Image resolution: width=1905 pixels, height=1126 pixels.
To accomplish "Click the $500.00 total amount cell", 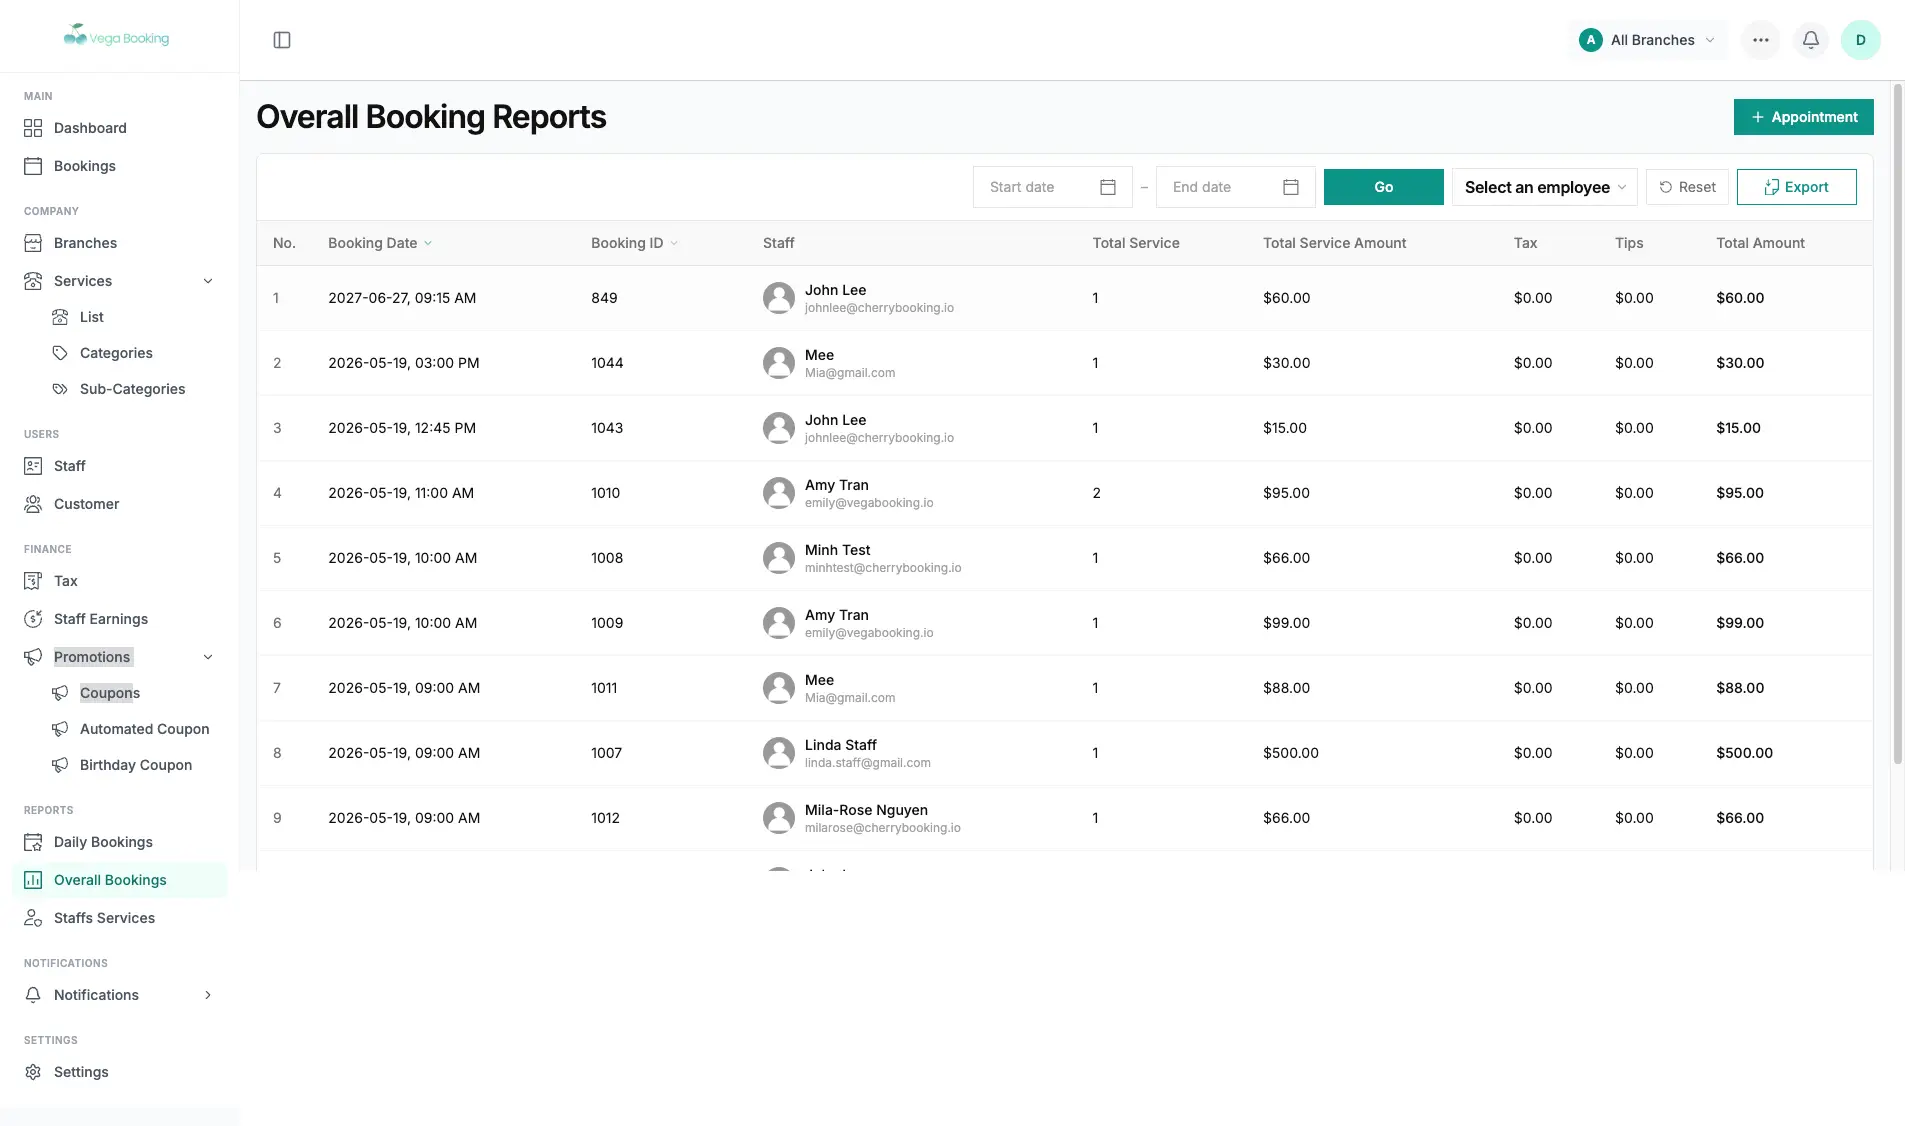I will pos(1745,753).
